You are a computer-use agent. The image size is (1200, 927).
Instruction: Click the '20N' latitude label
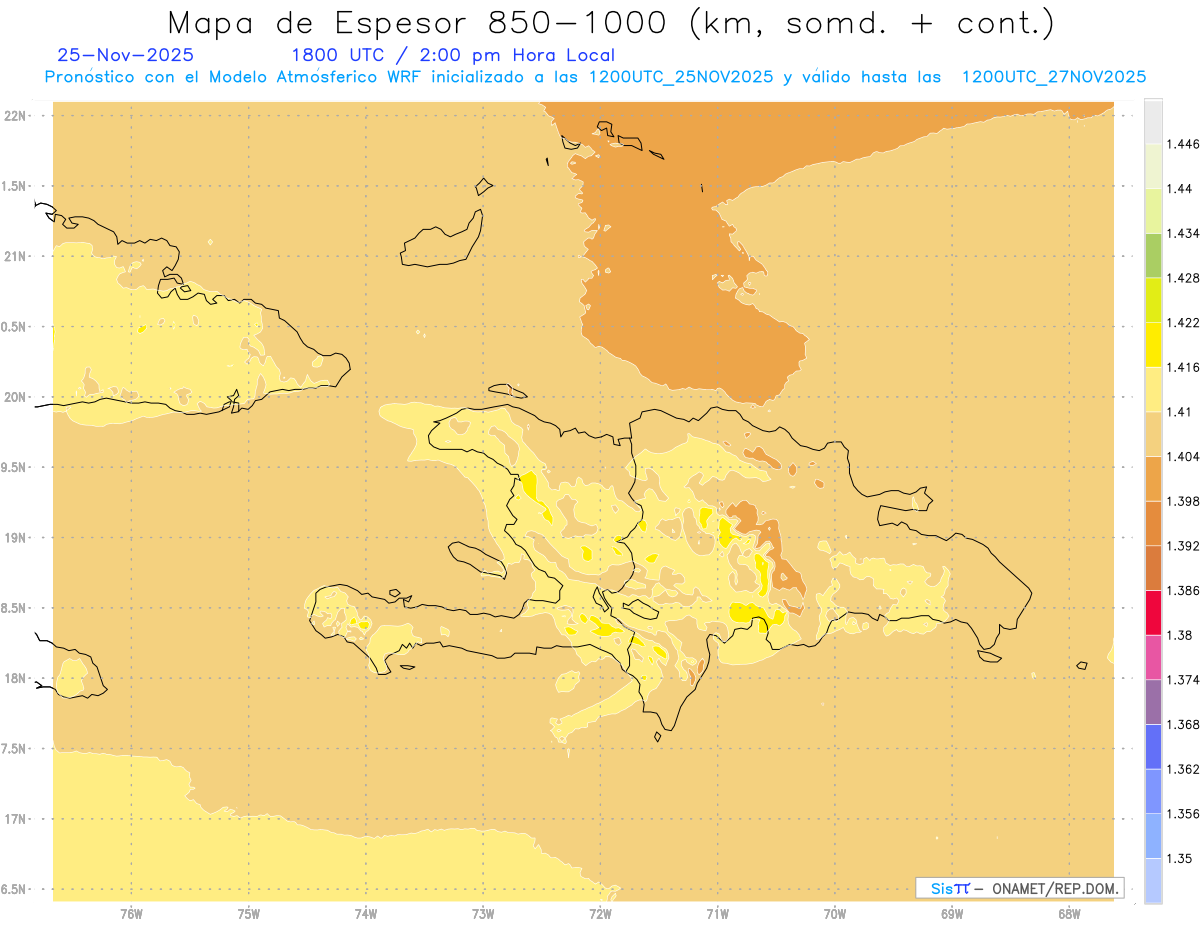point(14,397)
